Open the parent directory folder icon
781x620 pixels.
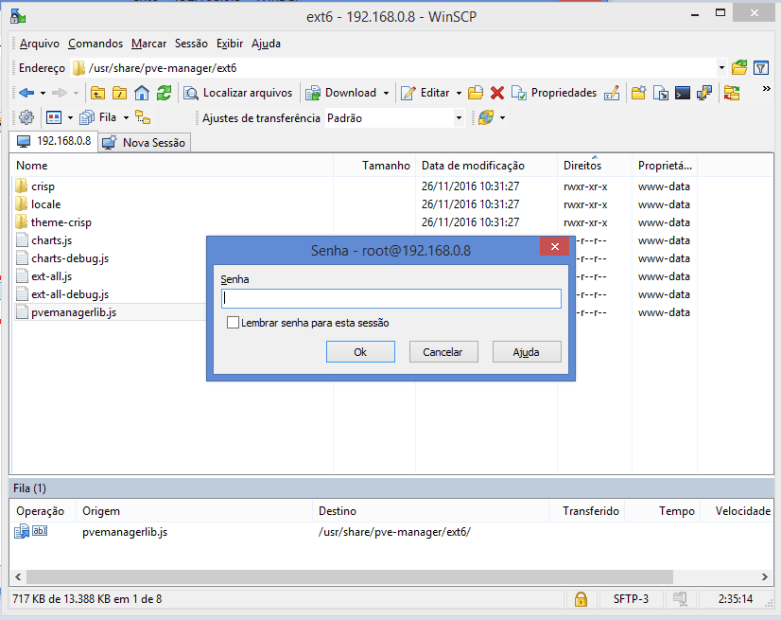point(98,93)
